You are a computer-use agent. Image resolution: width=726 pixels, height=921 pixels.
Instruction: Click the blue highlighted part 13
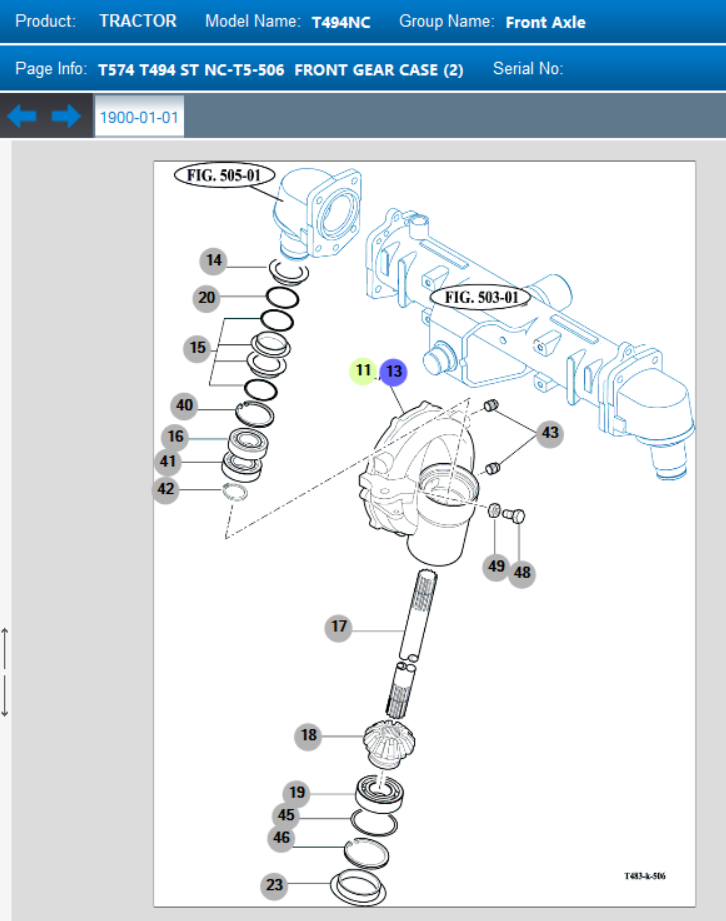point(394,371)
